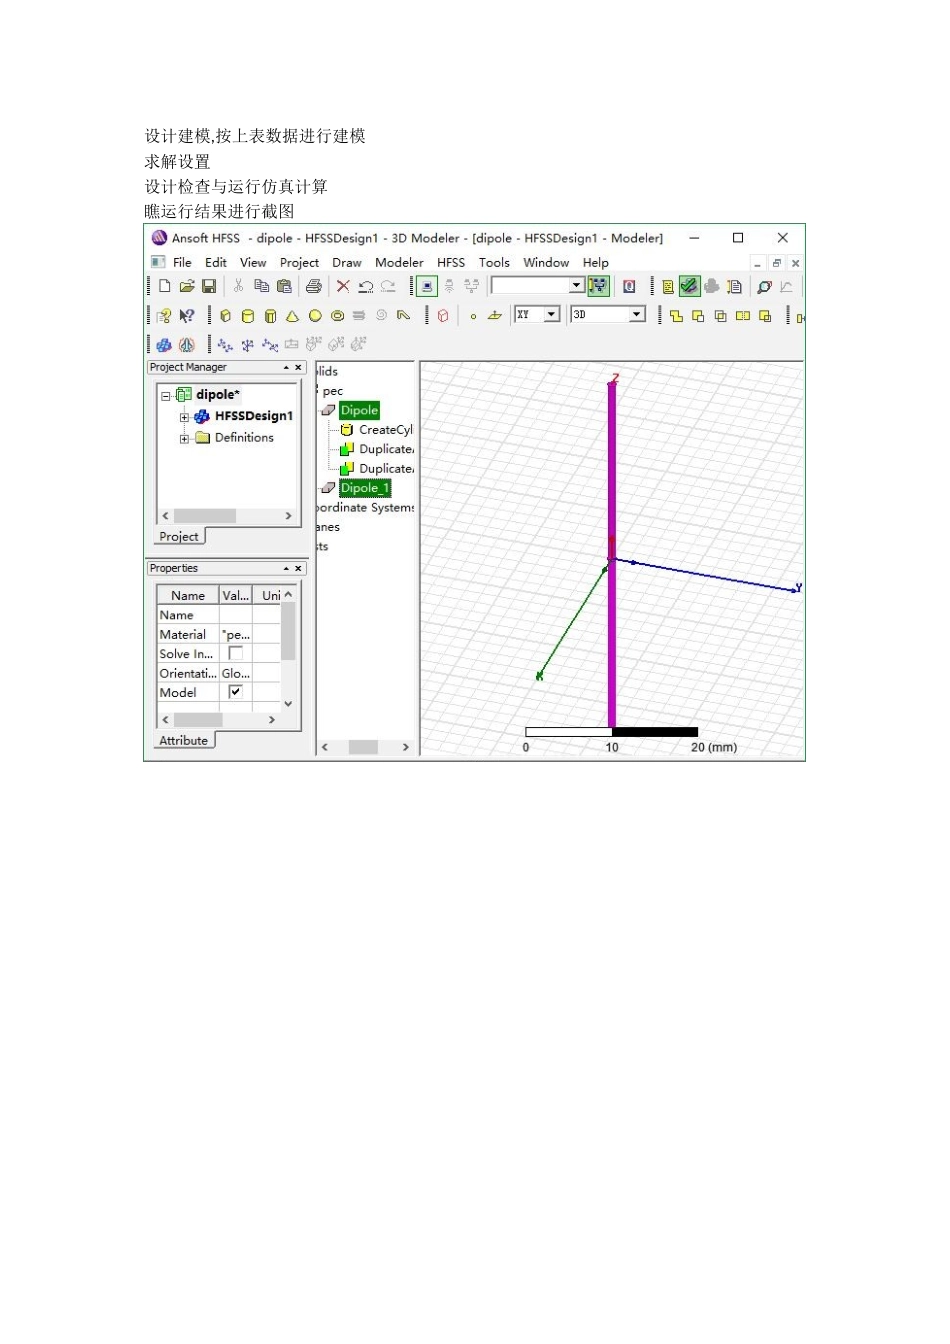
Task: Open the XY drawing plane dropdown
Action: pyautogui.click(x=551, y=314)
